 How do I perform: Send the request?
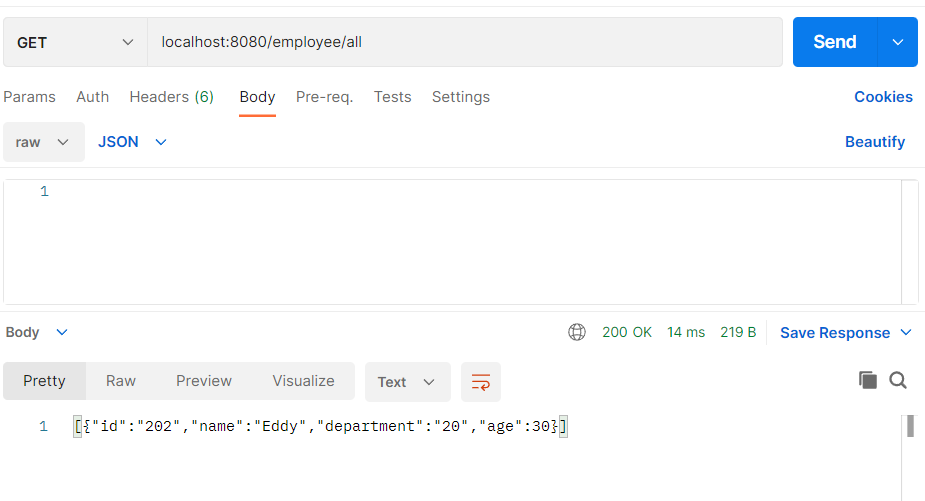(x=835, y=42)
